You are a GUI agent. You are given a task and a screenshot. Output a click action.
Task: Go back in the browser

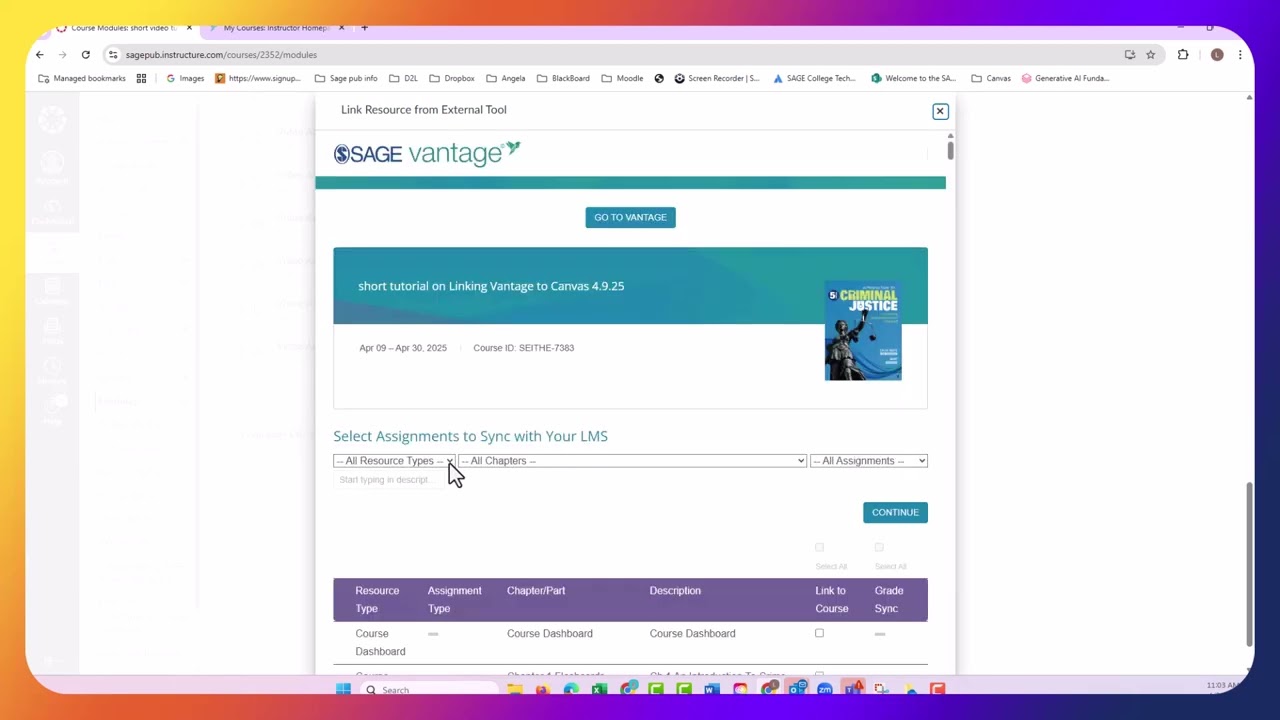point(39,55)
